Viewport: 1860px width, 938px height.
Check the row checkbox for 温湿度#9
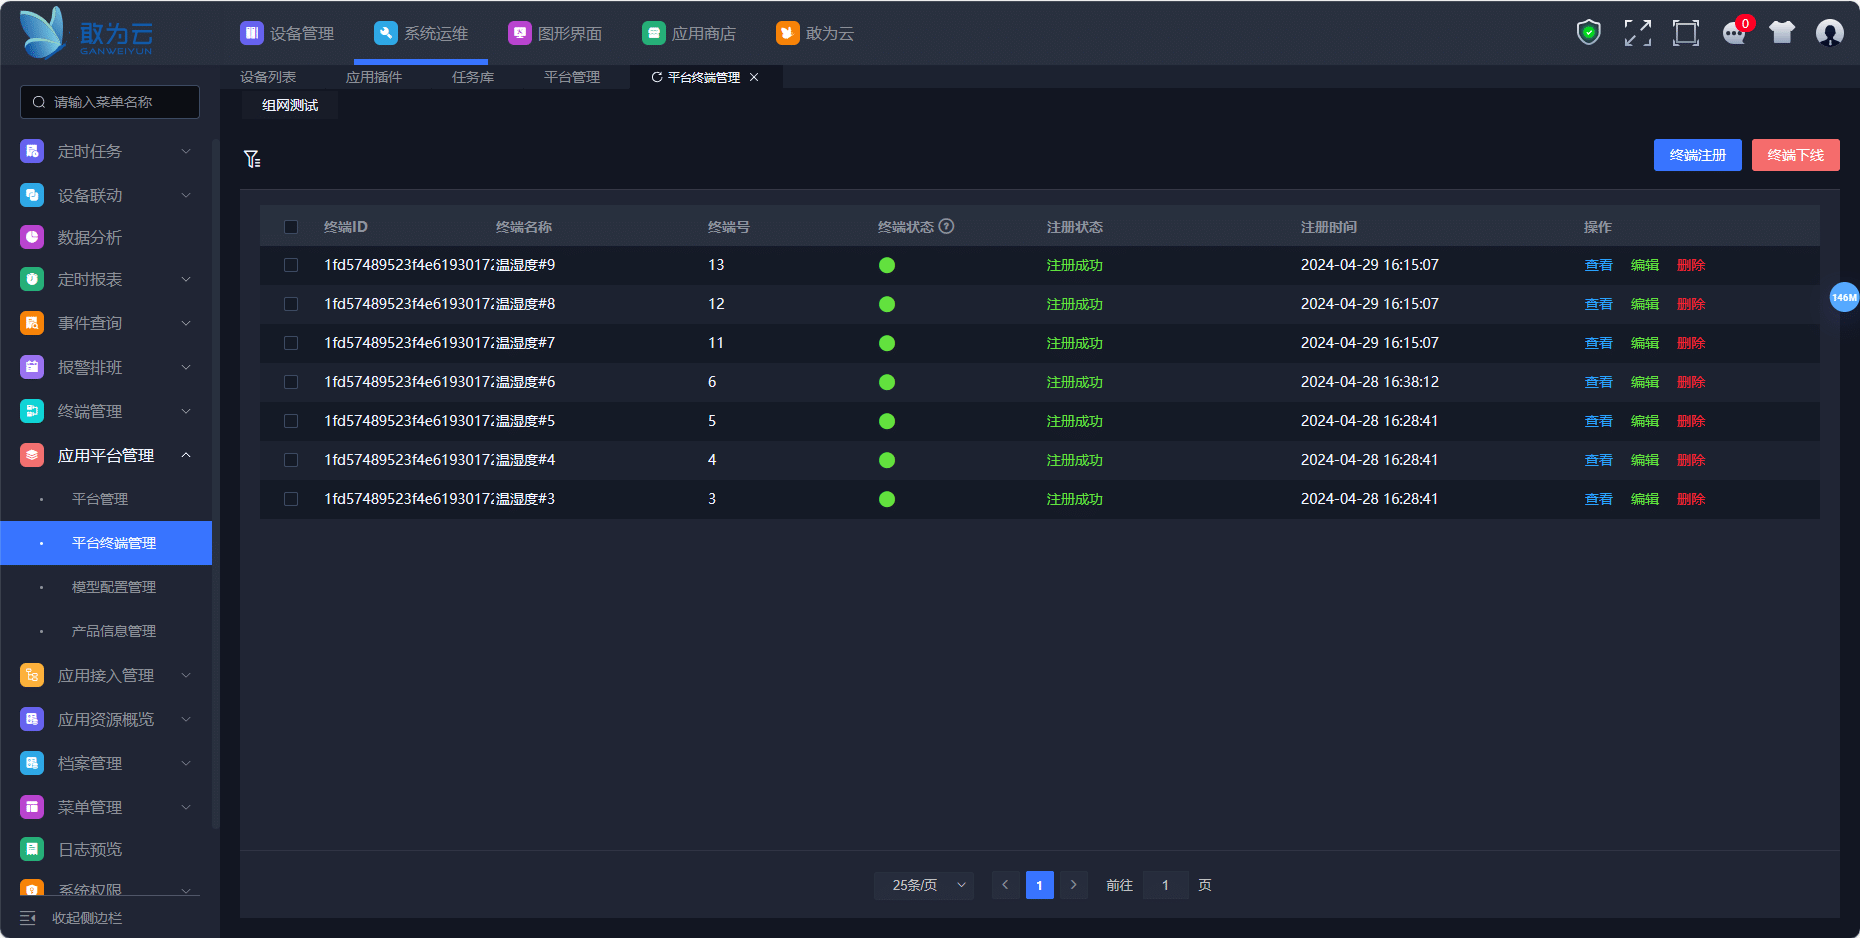291,265
